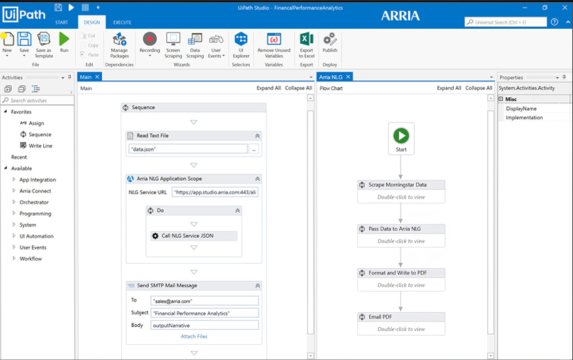The width and height of the screenshot is (573, 360).
Task: Click Export to Excel icon
Action: click(x=307, y=39)
